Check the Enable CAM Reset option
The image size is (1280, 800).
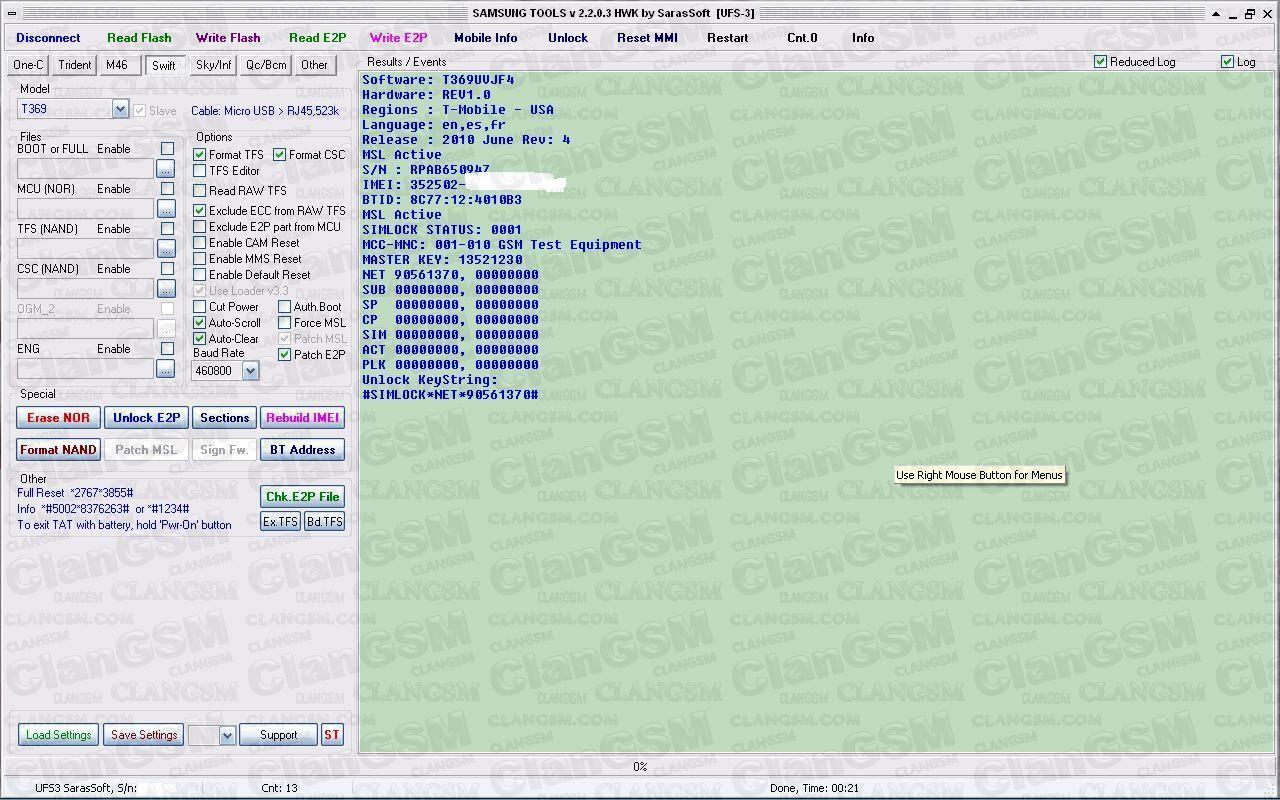pyautogui.click(x=200, y=243)
